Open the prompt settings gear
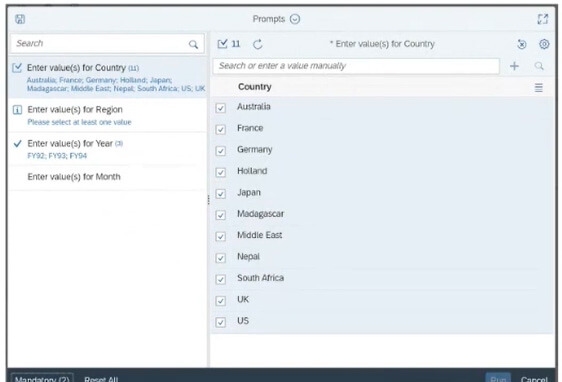This screenshot has width=562, height=382. point(544,44)
